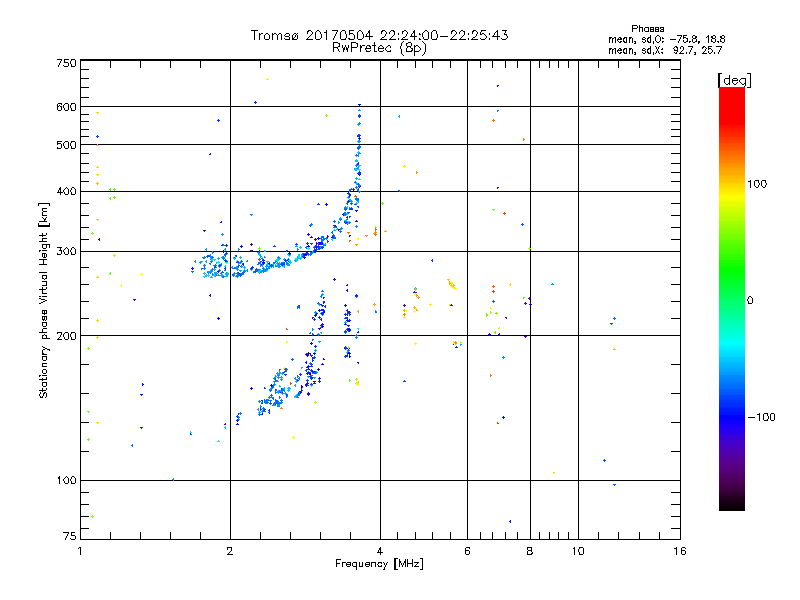Screen dimensions: 800x600
Task: Click the x-axis label '1'
Action: (x=80, y=551)
